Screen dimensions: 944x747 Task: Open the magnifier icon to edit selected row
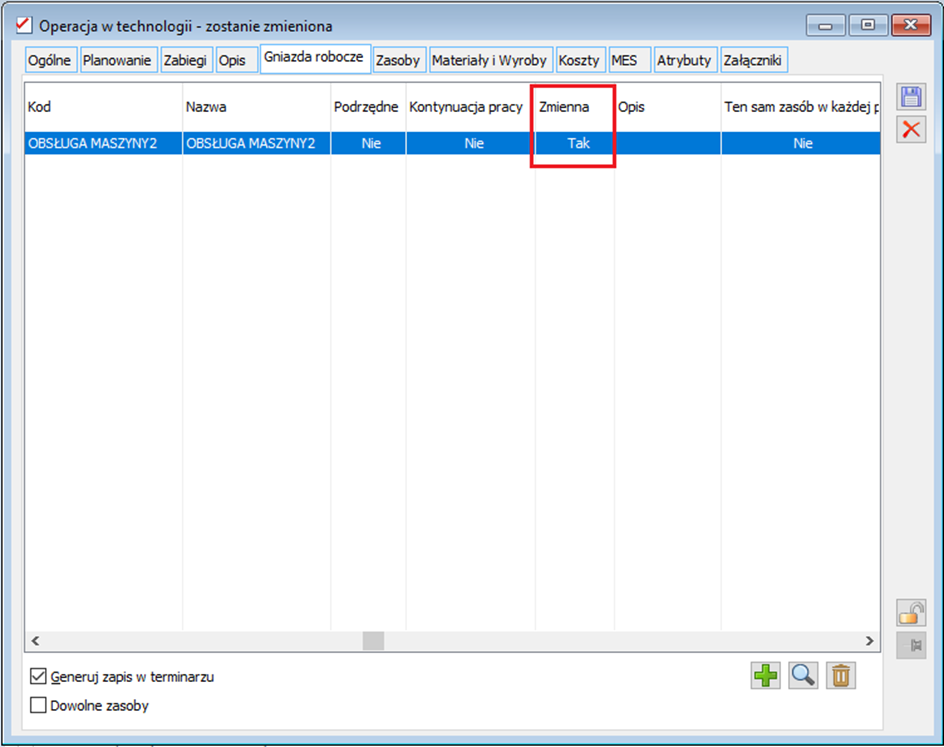pos(803,676)
